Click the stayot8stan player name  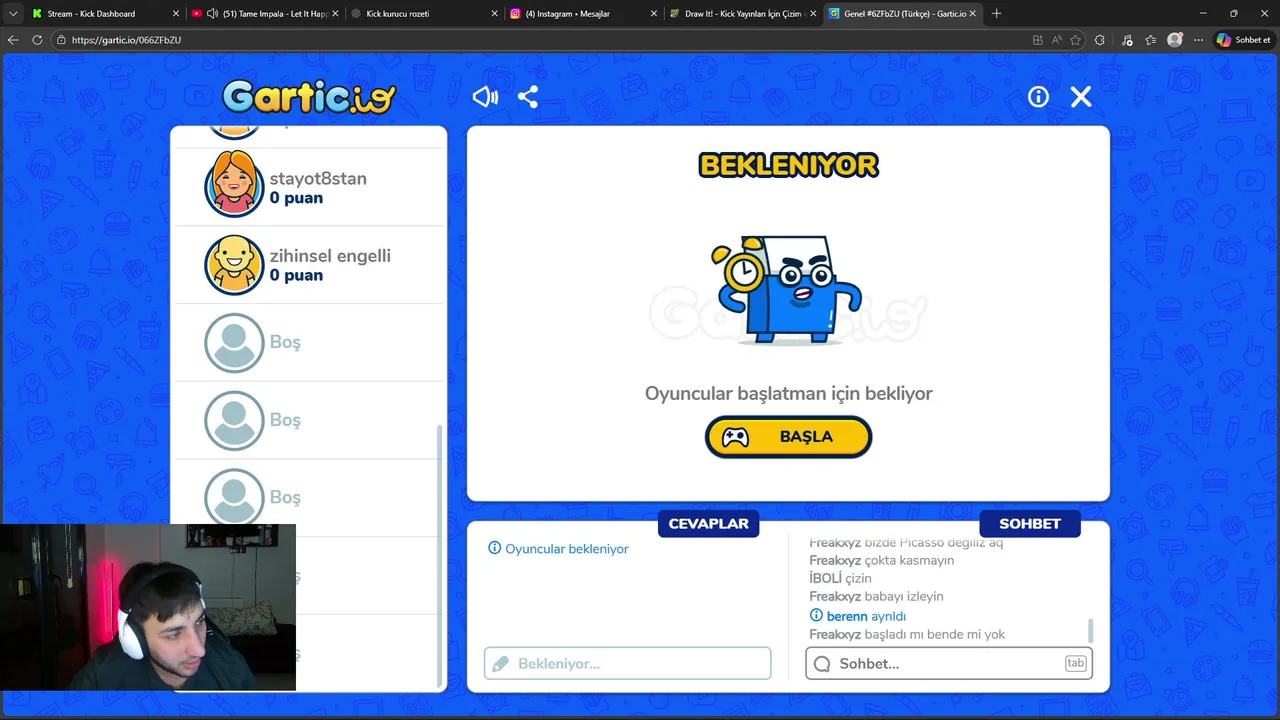(x=318, y=178)
